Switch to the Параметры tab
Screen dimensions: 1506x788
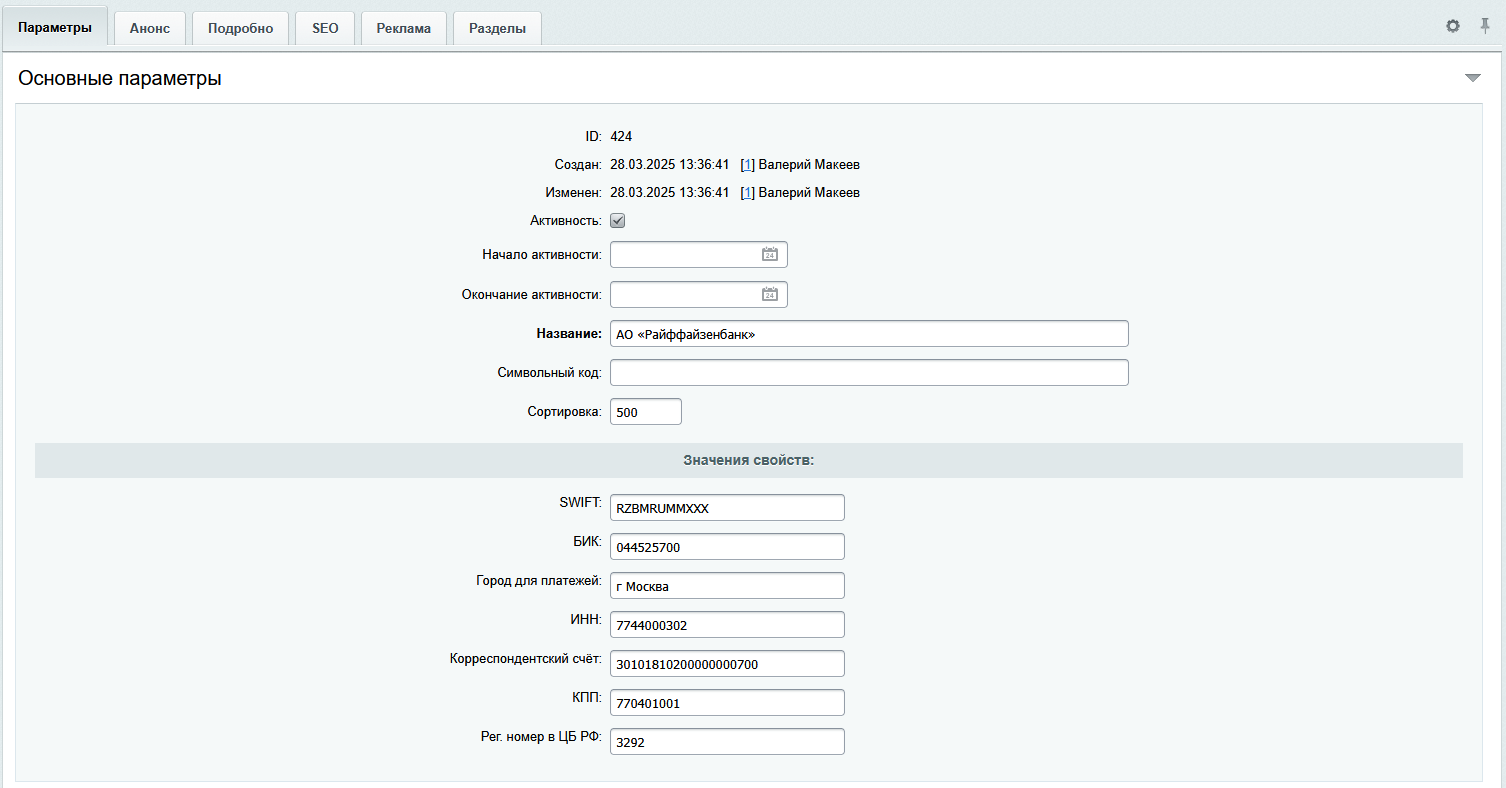(55, 28)
